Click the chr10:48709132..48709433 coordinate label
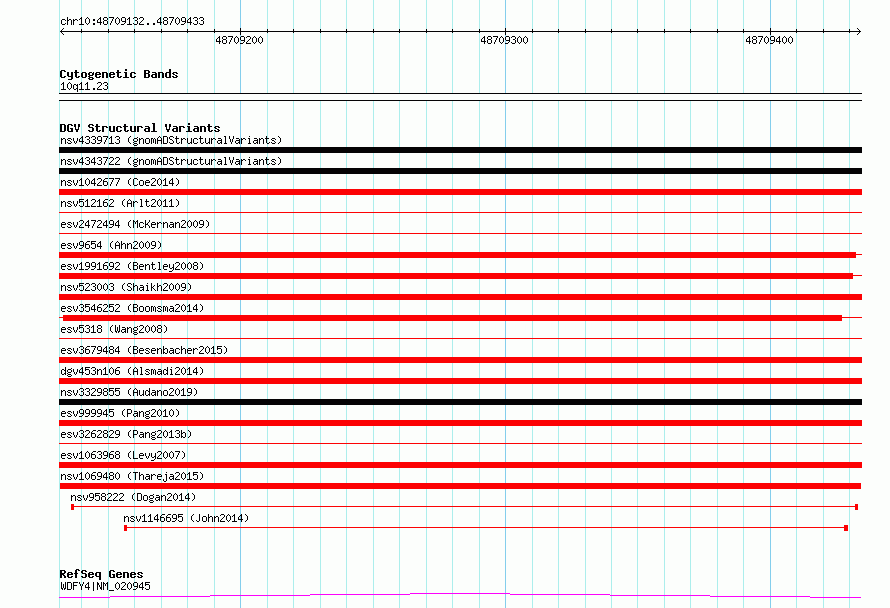 (132, 21)
